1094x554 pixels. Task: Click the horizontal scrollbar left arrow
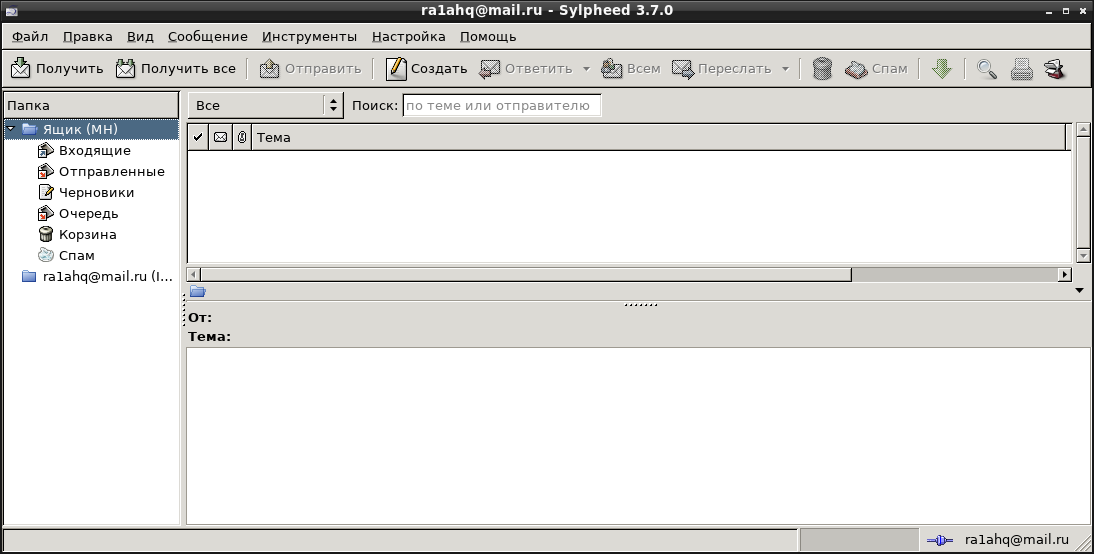(x=194, y=274)
